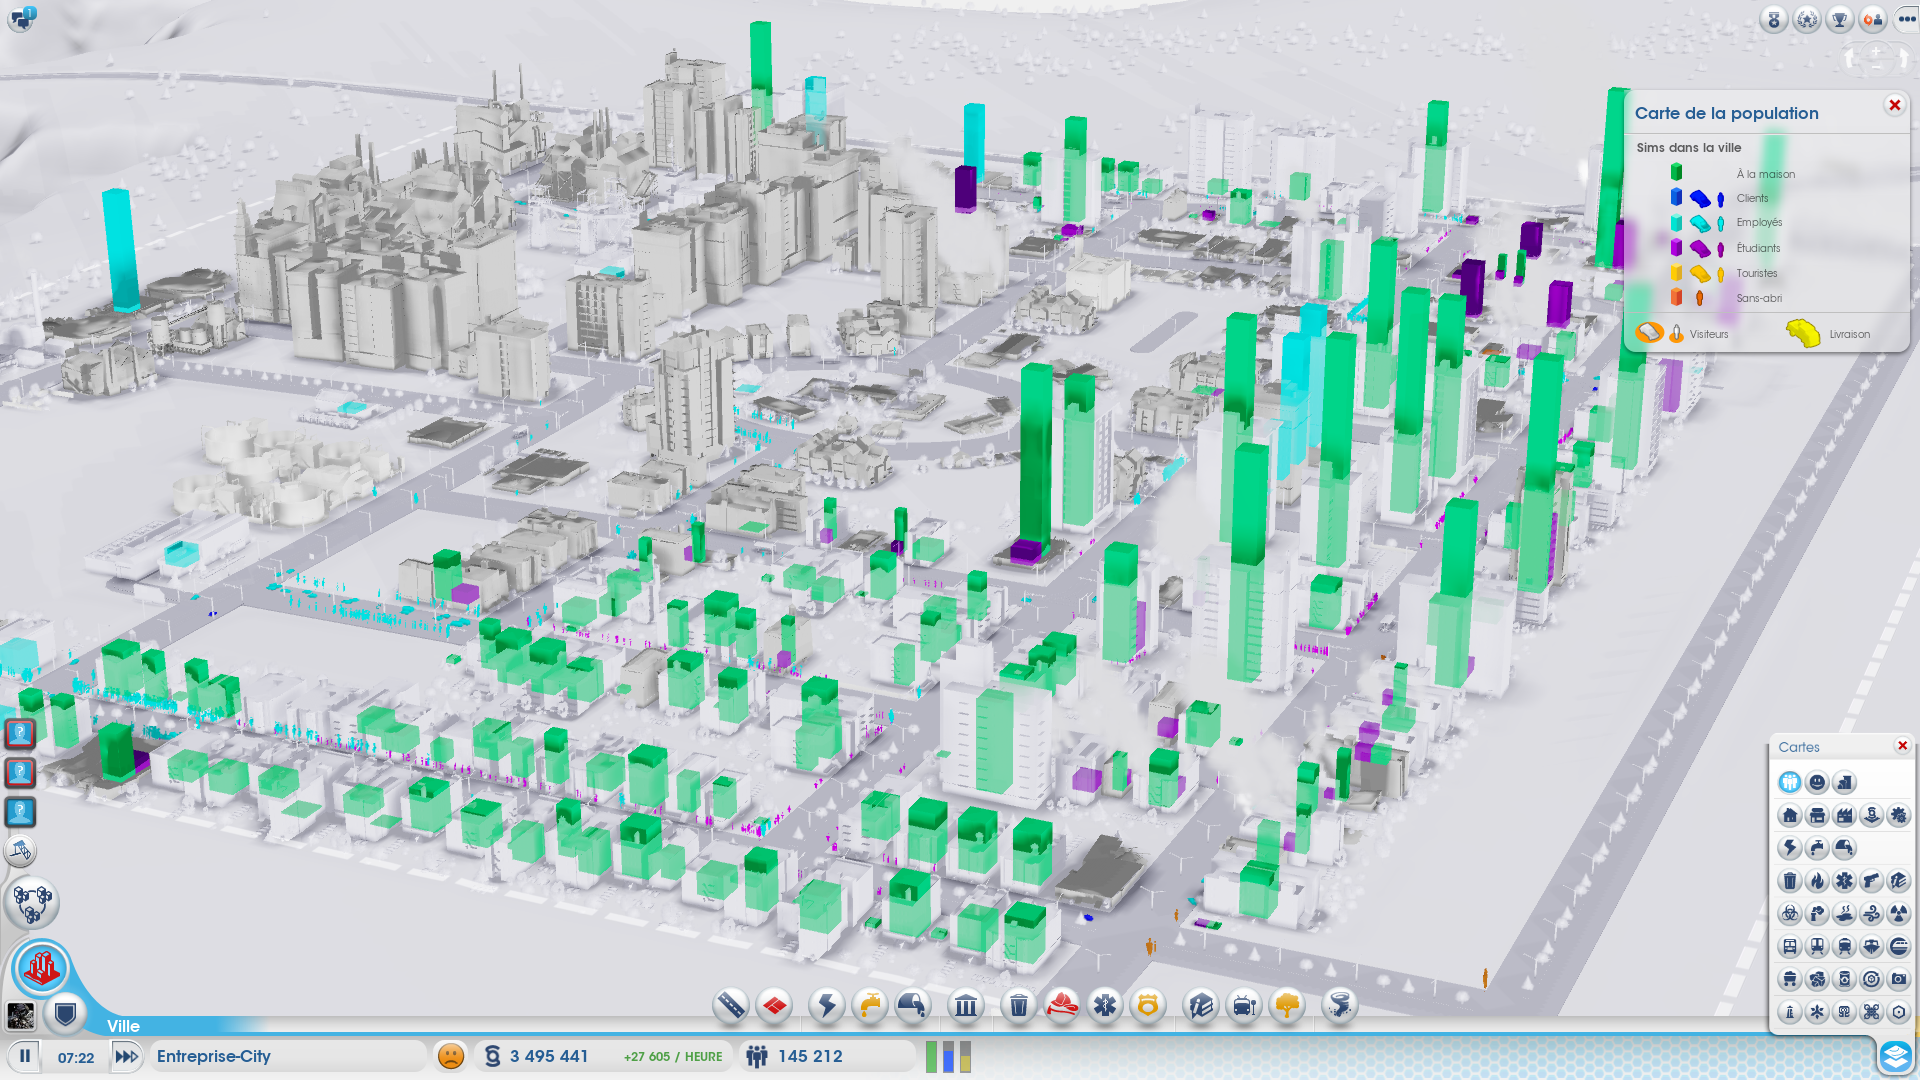Click the RCI demand bars indicator
The image size is (1920, 1080).
948,1056
